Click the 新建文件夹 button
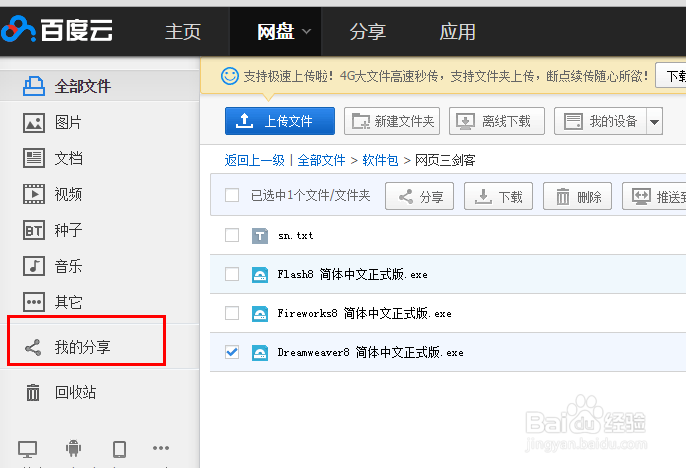Screen dimensions: 686x468 tap(392, 121)
